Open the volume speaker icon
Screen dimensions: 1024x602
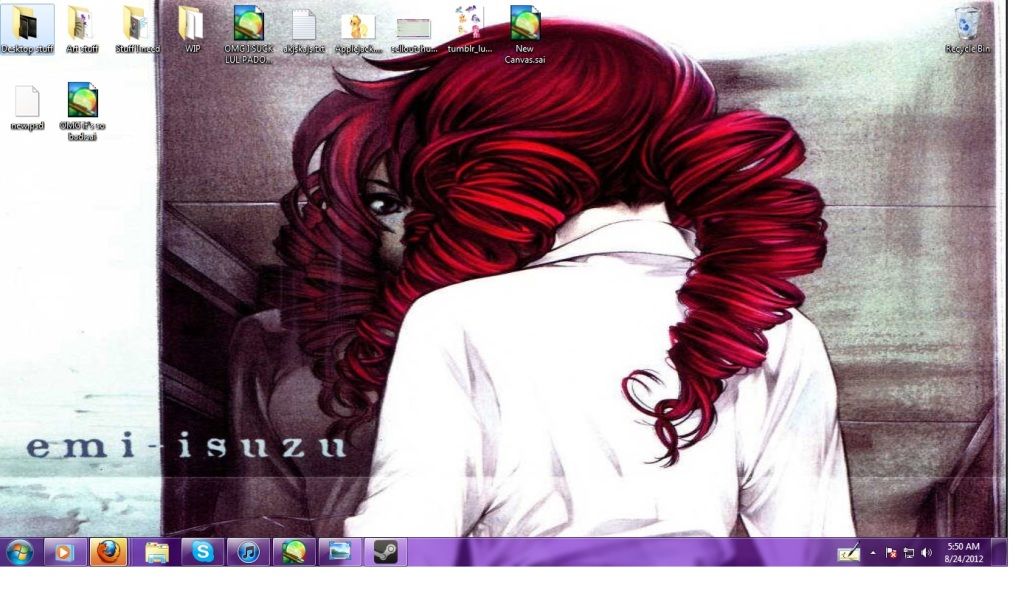(x=927, y=553)
